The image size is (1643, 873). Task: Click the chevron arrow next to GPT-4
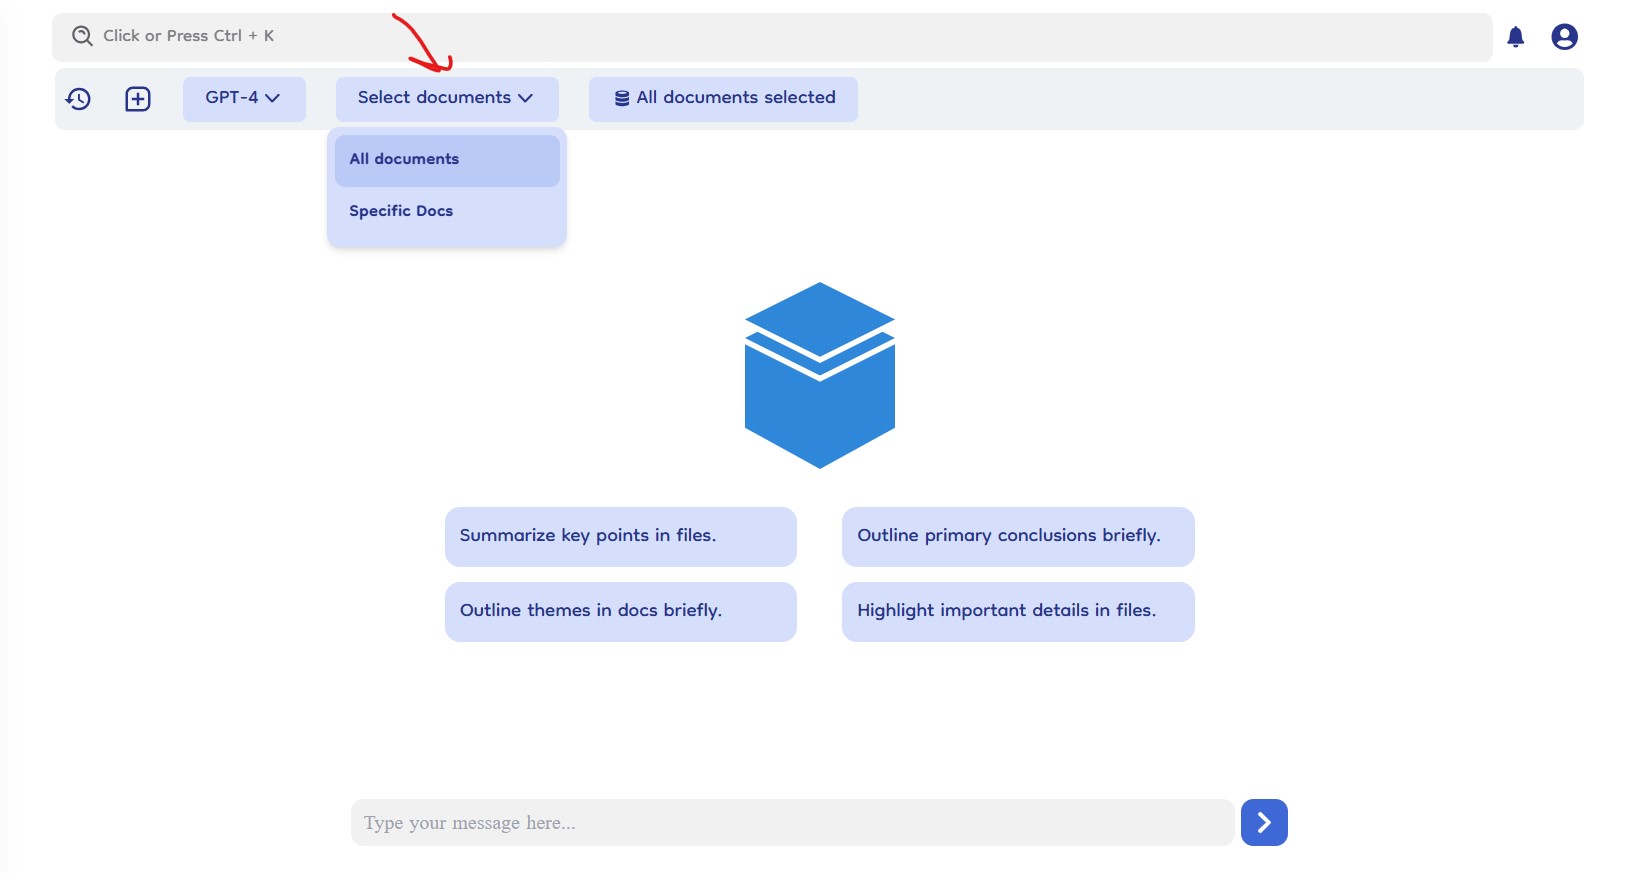tap(272, 98)
